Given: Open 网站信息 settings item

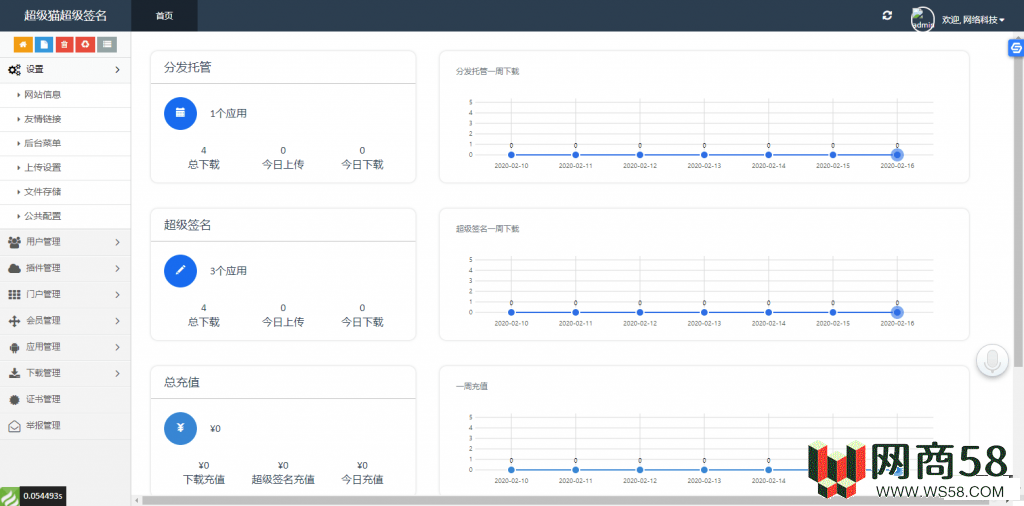Looking at the screenshot, I should (x=65, y=95).
